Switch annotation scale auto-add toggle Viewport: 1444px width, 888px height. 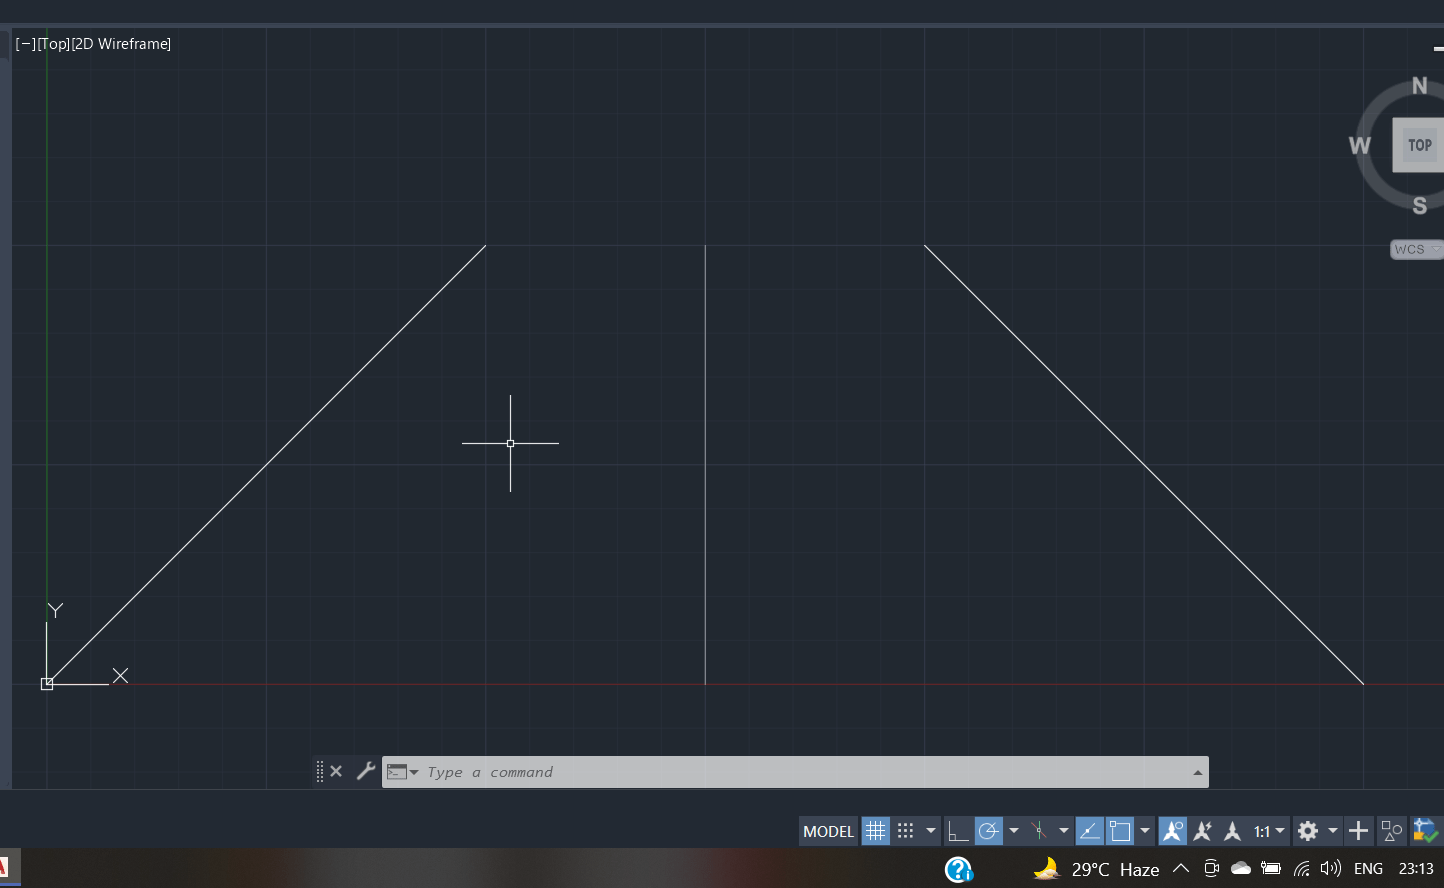[1202, 831]
